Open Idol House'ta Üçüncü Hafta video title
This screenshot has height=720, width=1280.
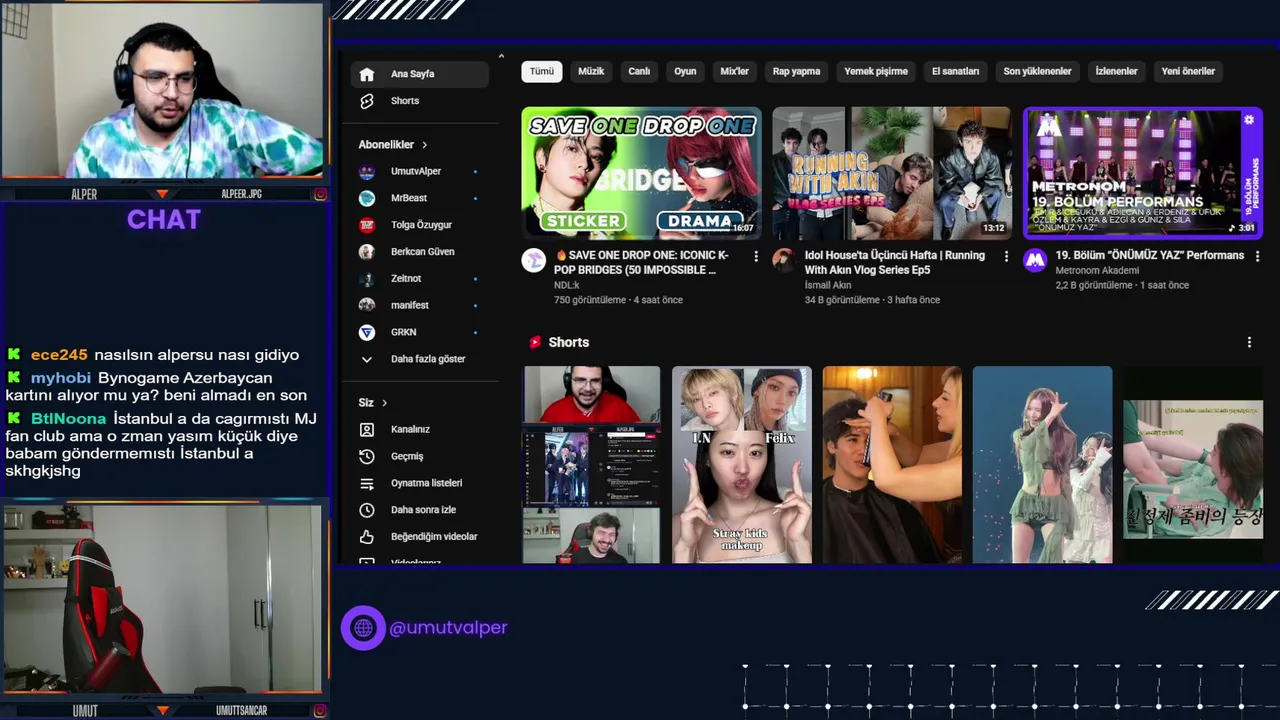895,263
